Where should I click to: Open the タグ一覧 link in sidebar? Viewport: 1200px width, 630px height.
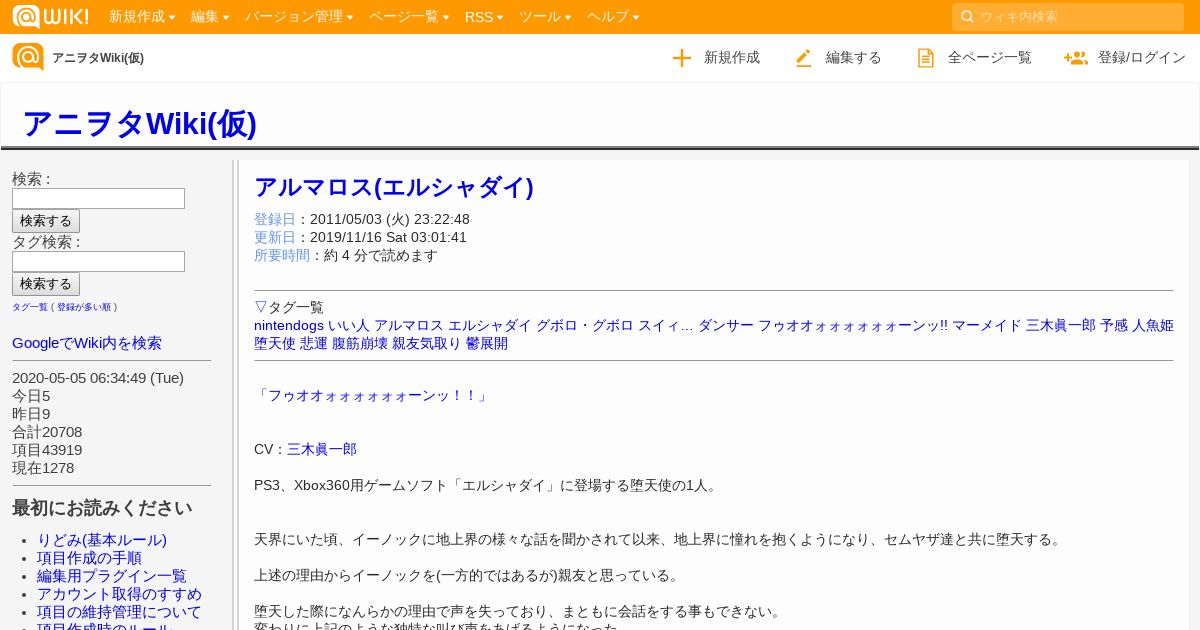click(x=30, y=307)
